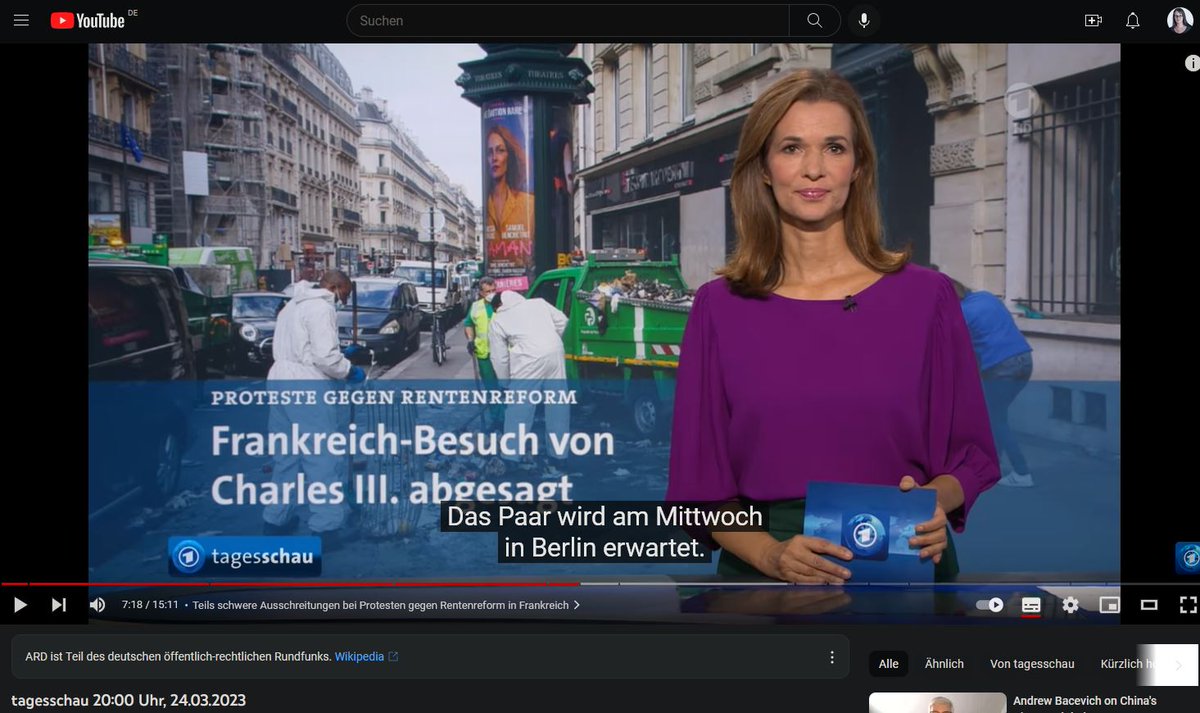Show more filter chips with the arrow
Image resolution: width=1200 pixels, height=713 pixels.
coord(1177,665)
